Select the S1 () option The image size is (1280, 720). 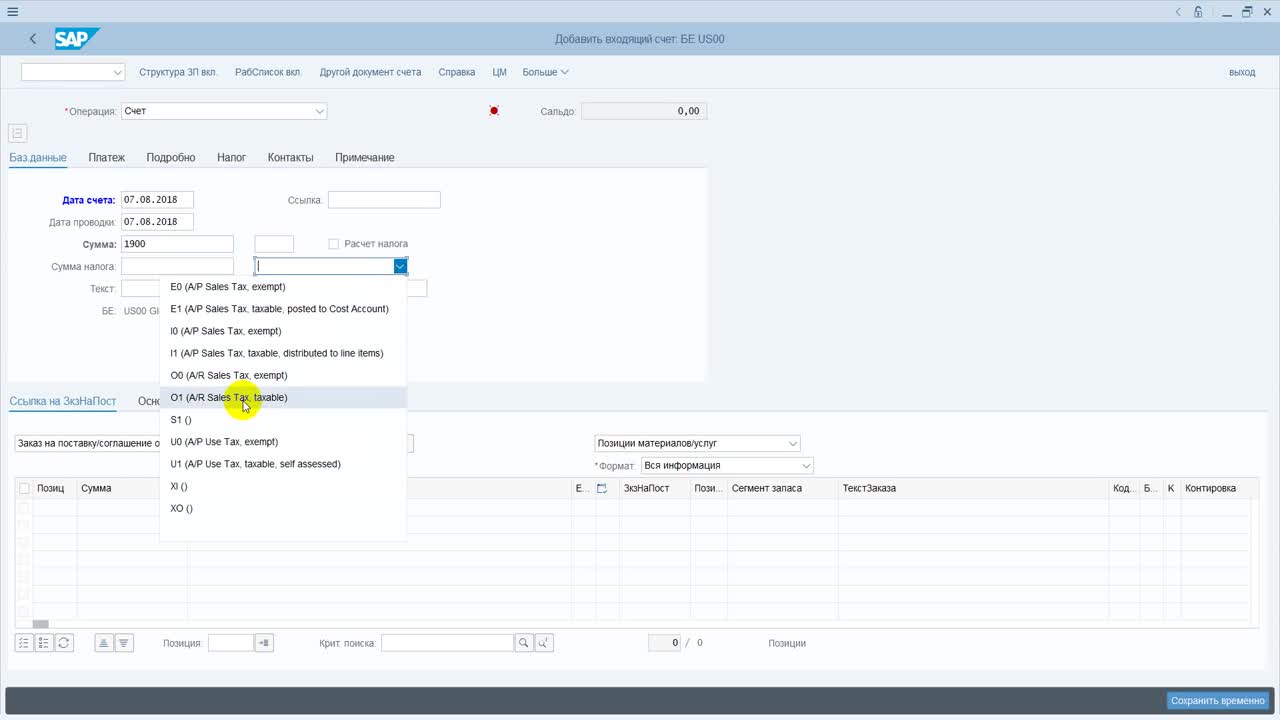[283, 420]
